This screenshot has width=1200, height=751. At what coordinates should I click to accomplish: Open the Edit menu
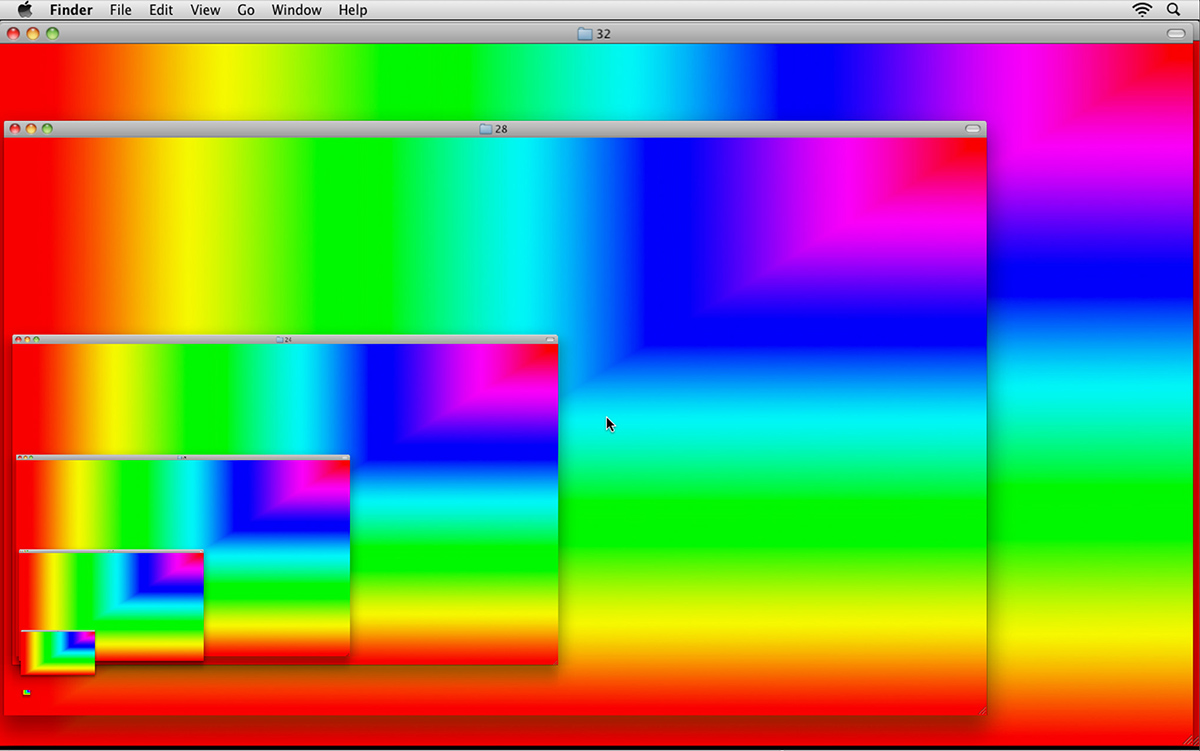coord(161,10)
